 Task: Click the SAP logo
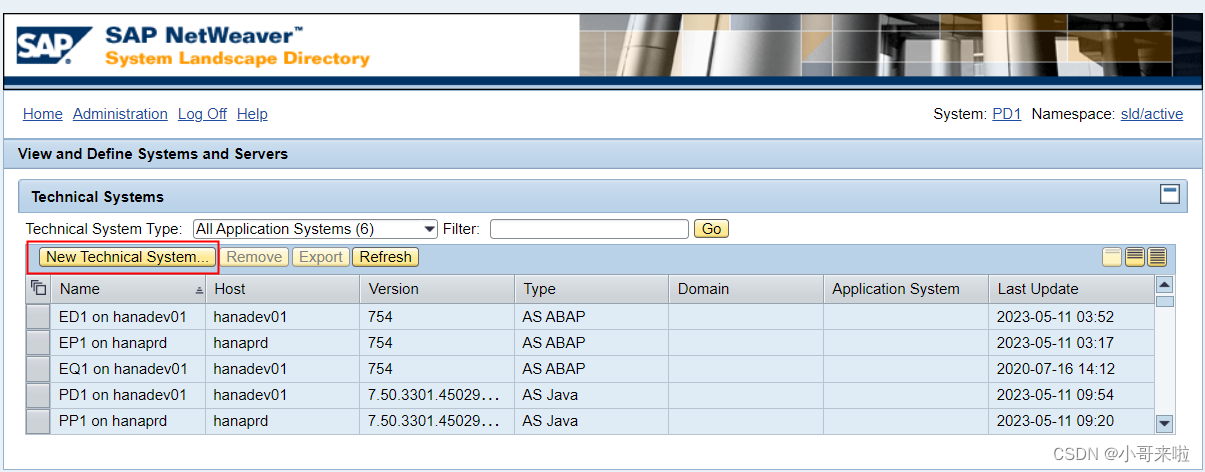tap(54, 47)
